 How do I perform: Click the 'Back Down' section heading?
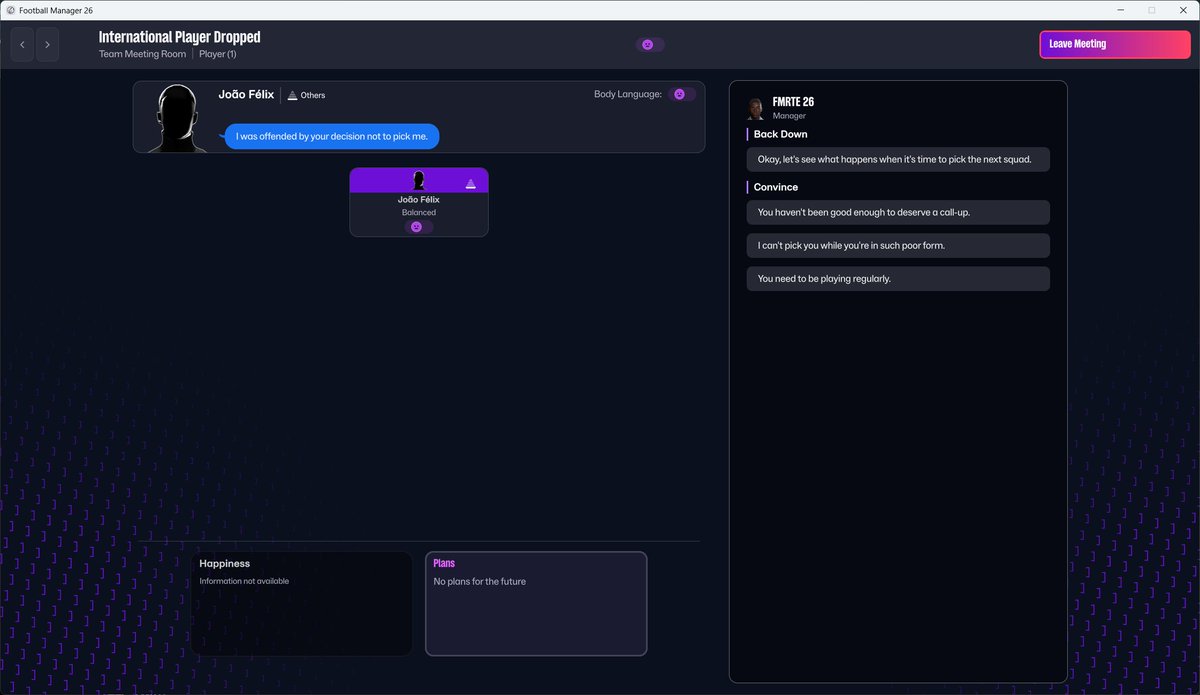781,134
